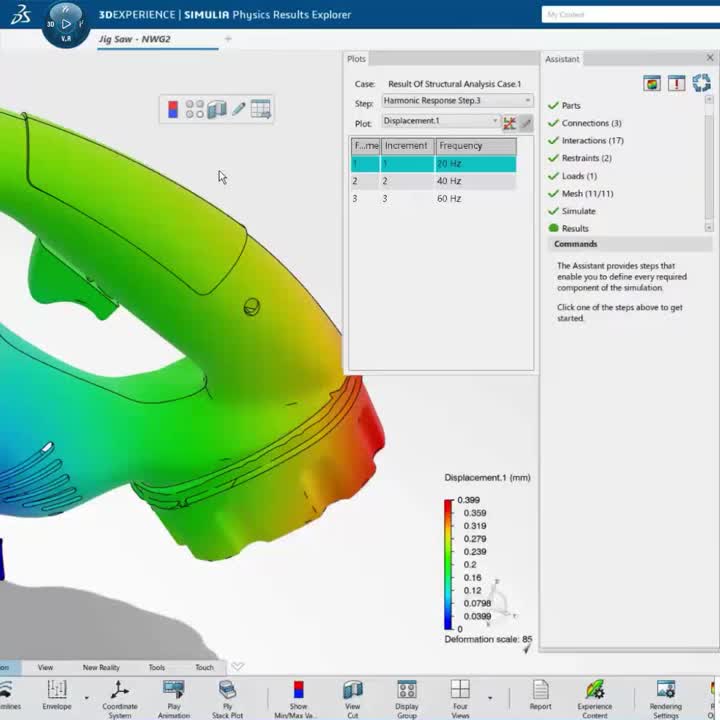Toggle Show Min/Max Values in bottom toolbar
This screenshot has height=720, width=720.
tap(298, 698)
